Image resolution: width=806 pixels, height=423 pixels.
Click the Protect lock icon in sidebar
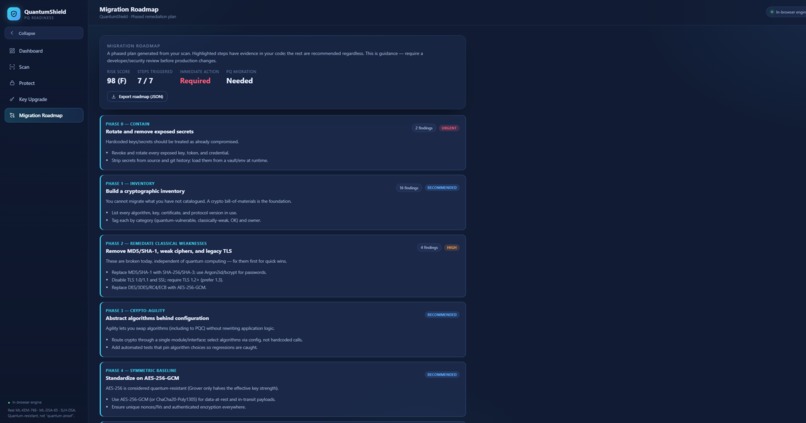tap(12, 83)
